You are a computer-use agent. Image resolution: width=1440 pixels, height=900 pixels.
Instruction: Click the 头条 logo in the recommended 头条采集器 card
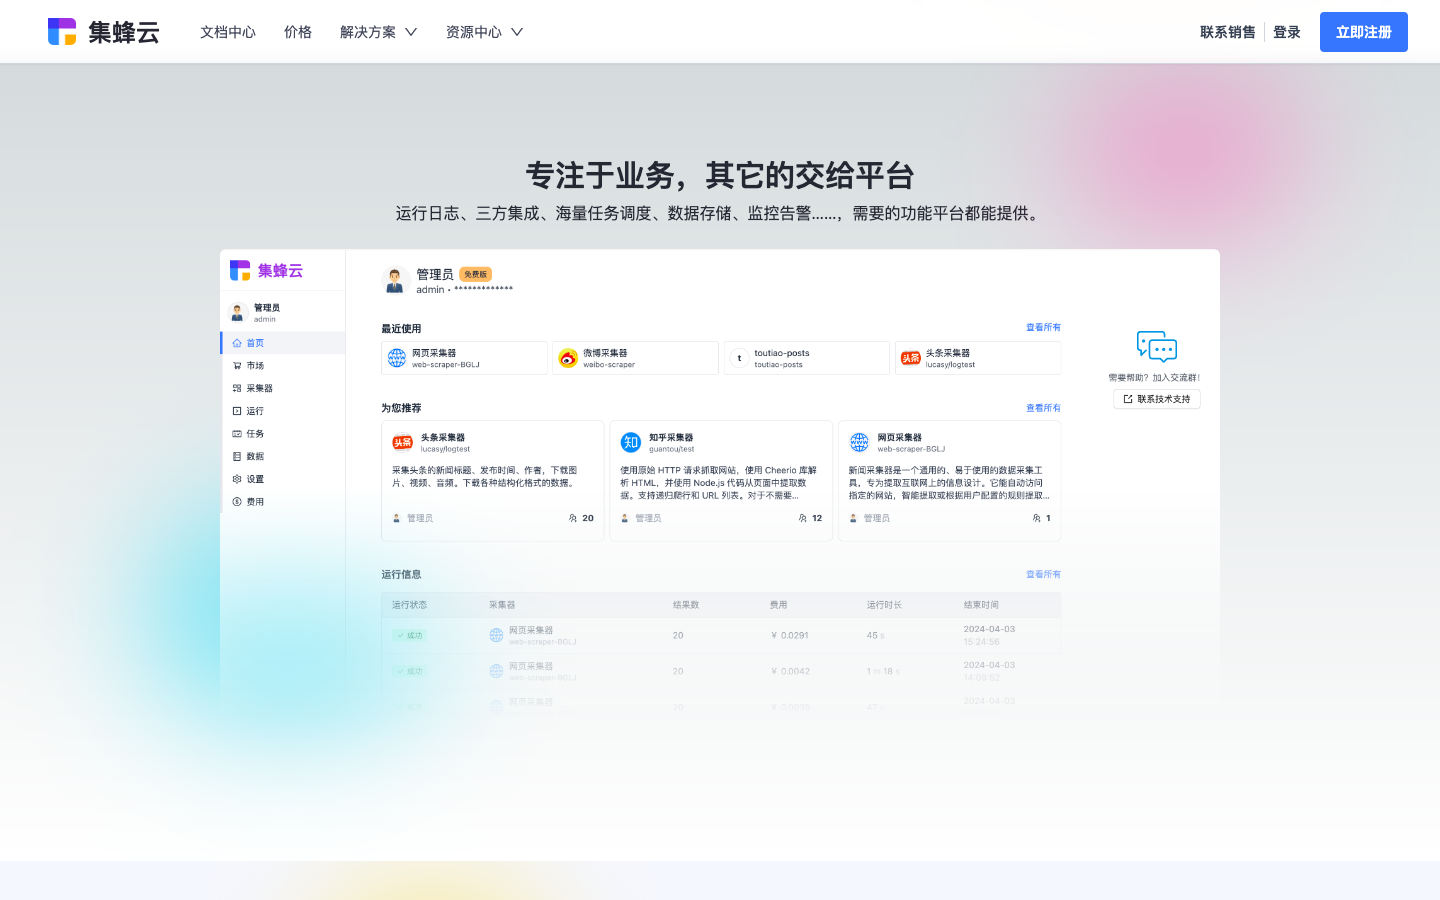pos(403,442)
